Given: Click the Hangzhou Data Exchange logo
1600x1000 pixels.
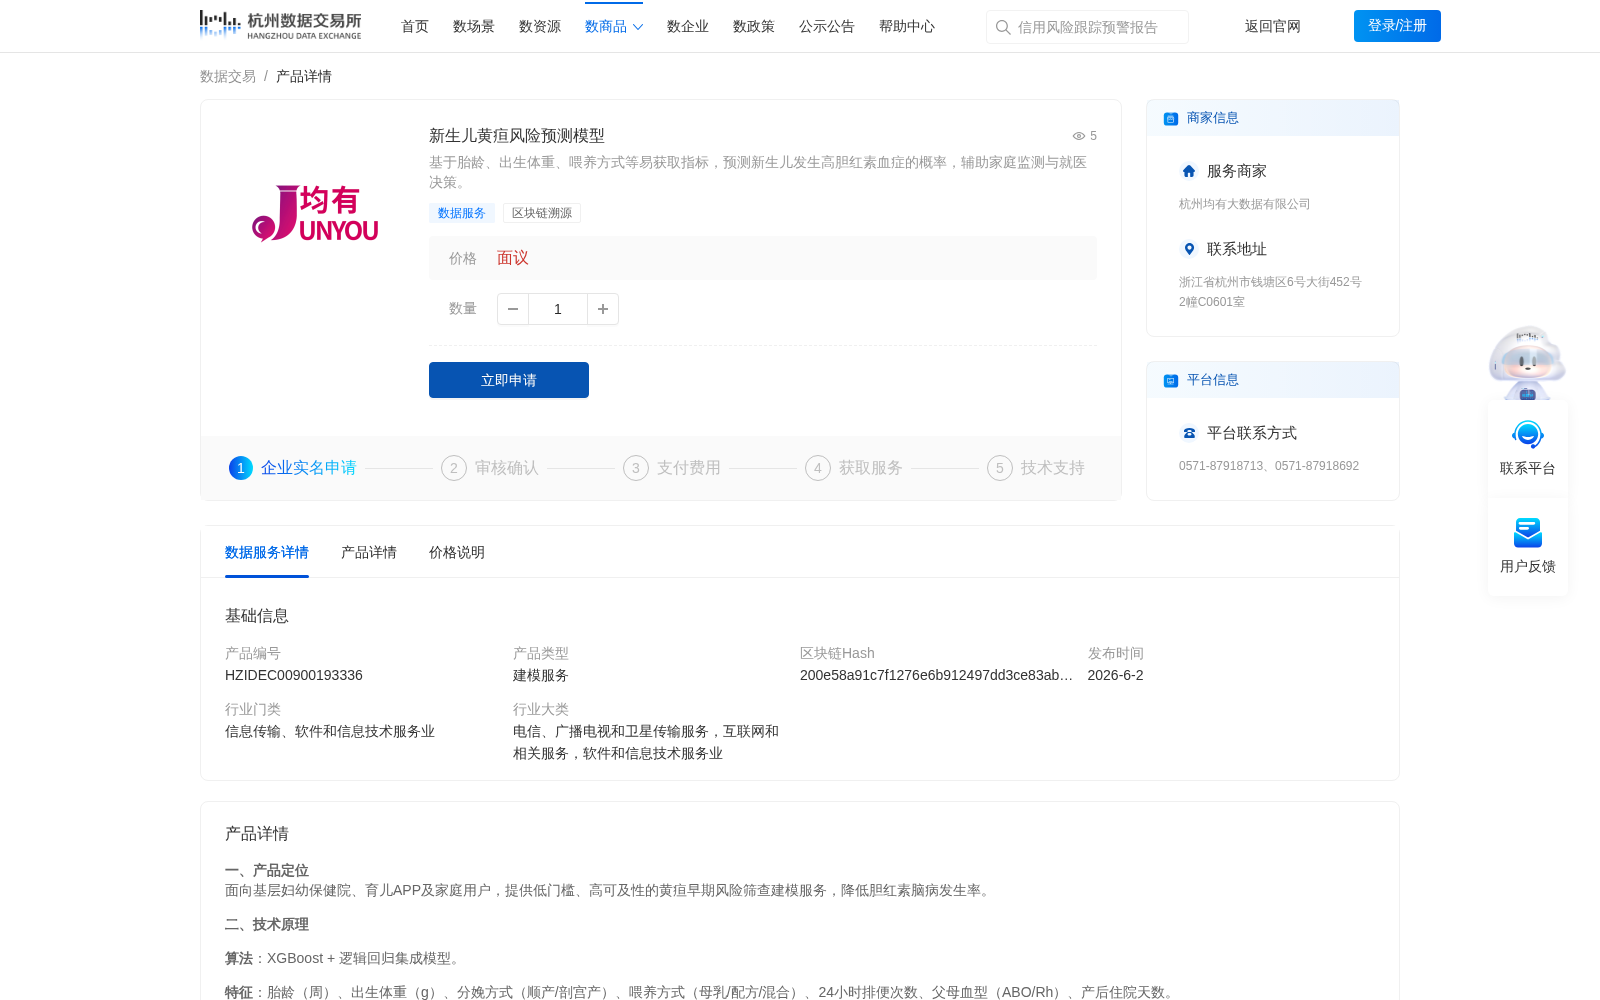Looking at the screenshot, I should tap(280, 25).
